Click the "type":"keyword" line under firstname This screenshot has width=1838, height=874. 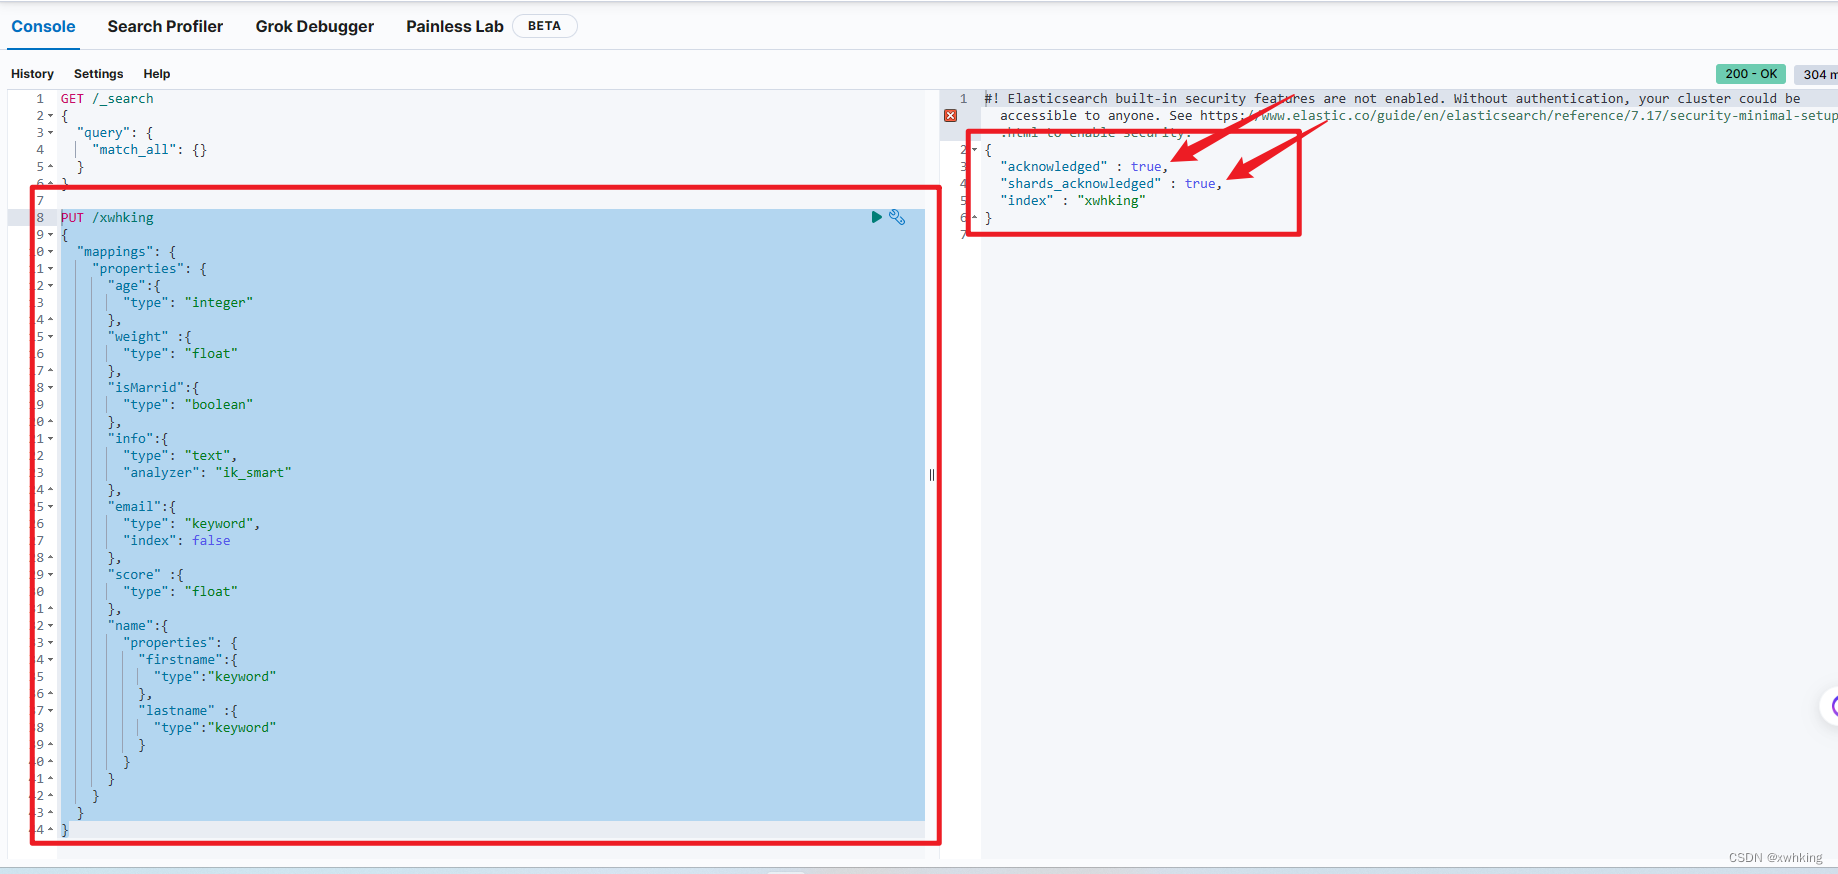pos(215,677)
